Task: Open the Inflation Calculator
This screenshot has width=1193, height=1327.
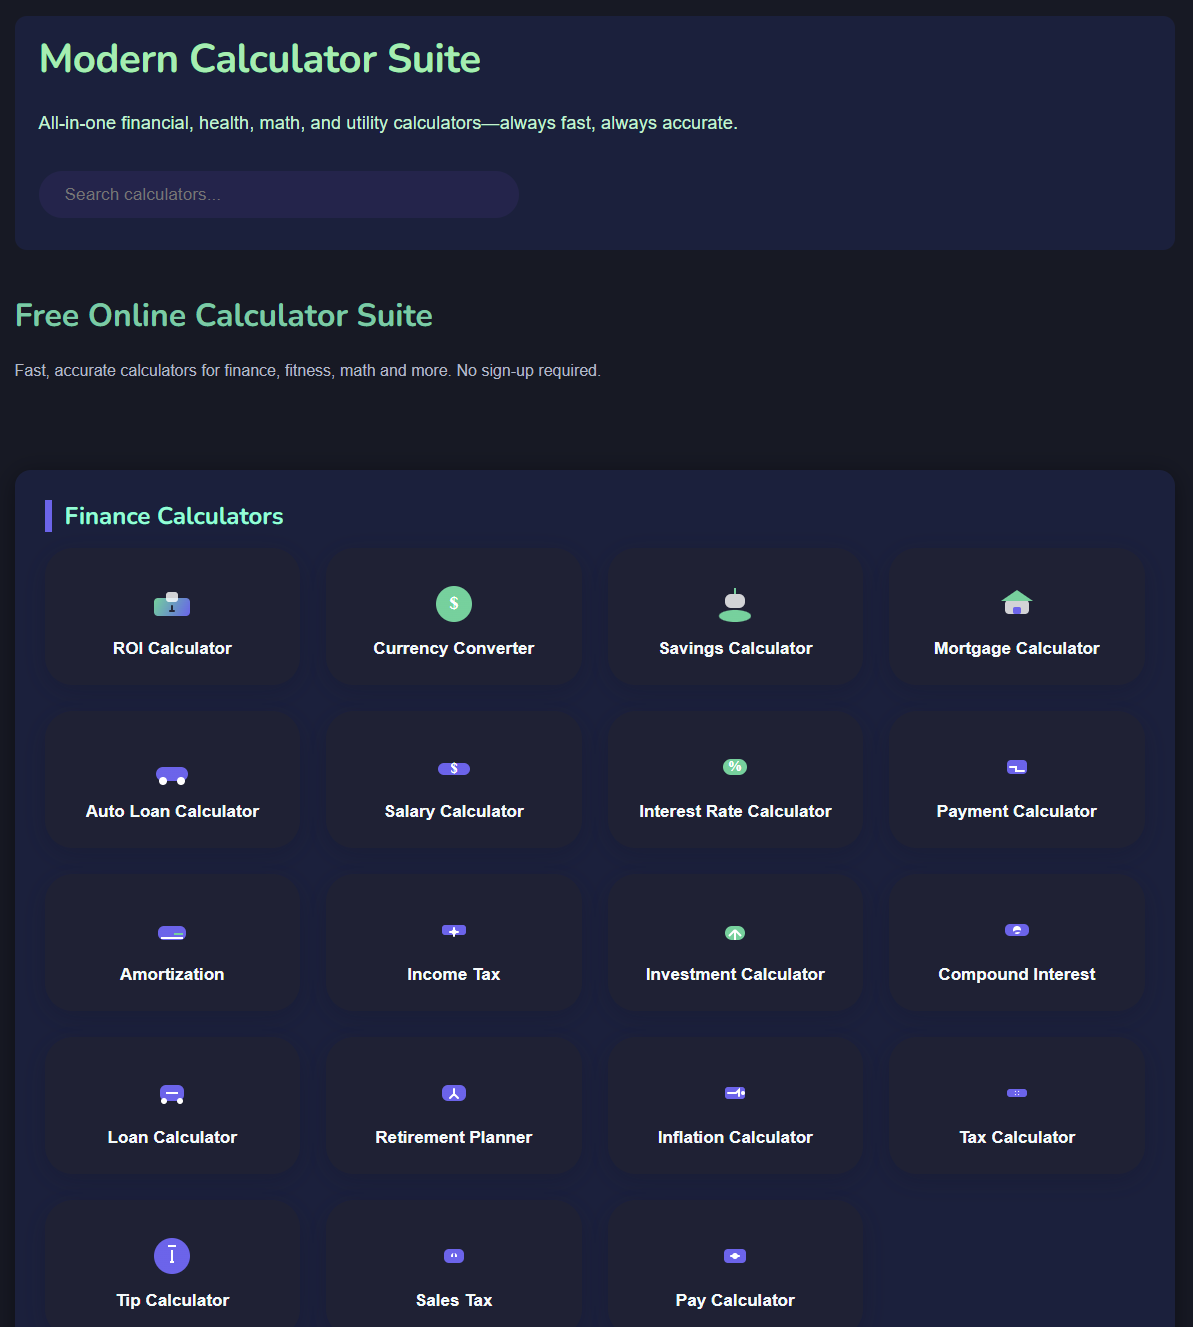Action: [735, 1106]
